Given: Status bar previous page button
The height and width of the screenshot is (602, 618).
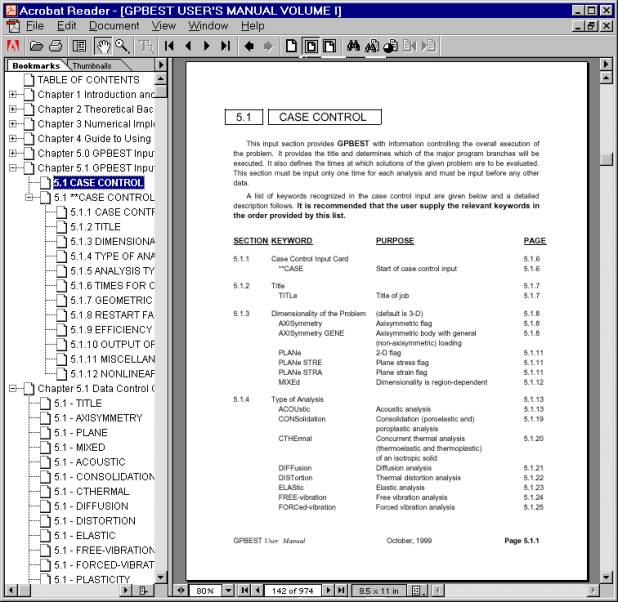Looking at the screenshot, I should (258, 590).
